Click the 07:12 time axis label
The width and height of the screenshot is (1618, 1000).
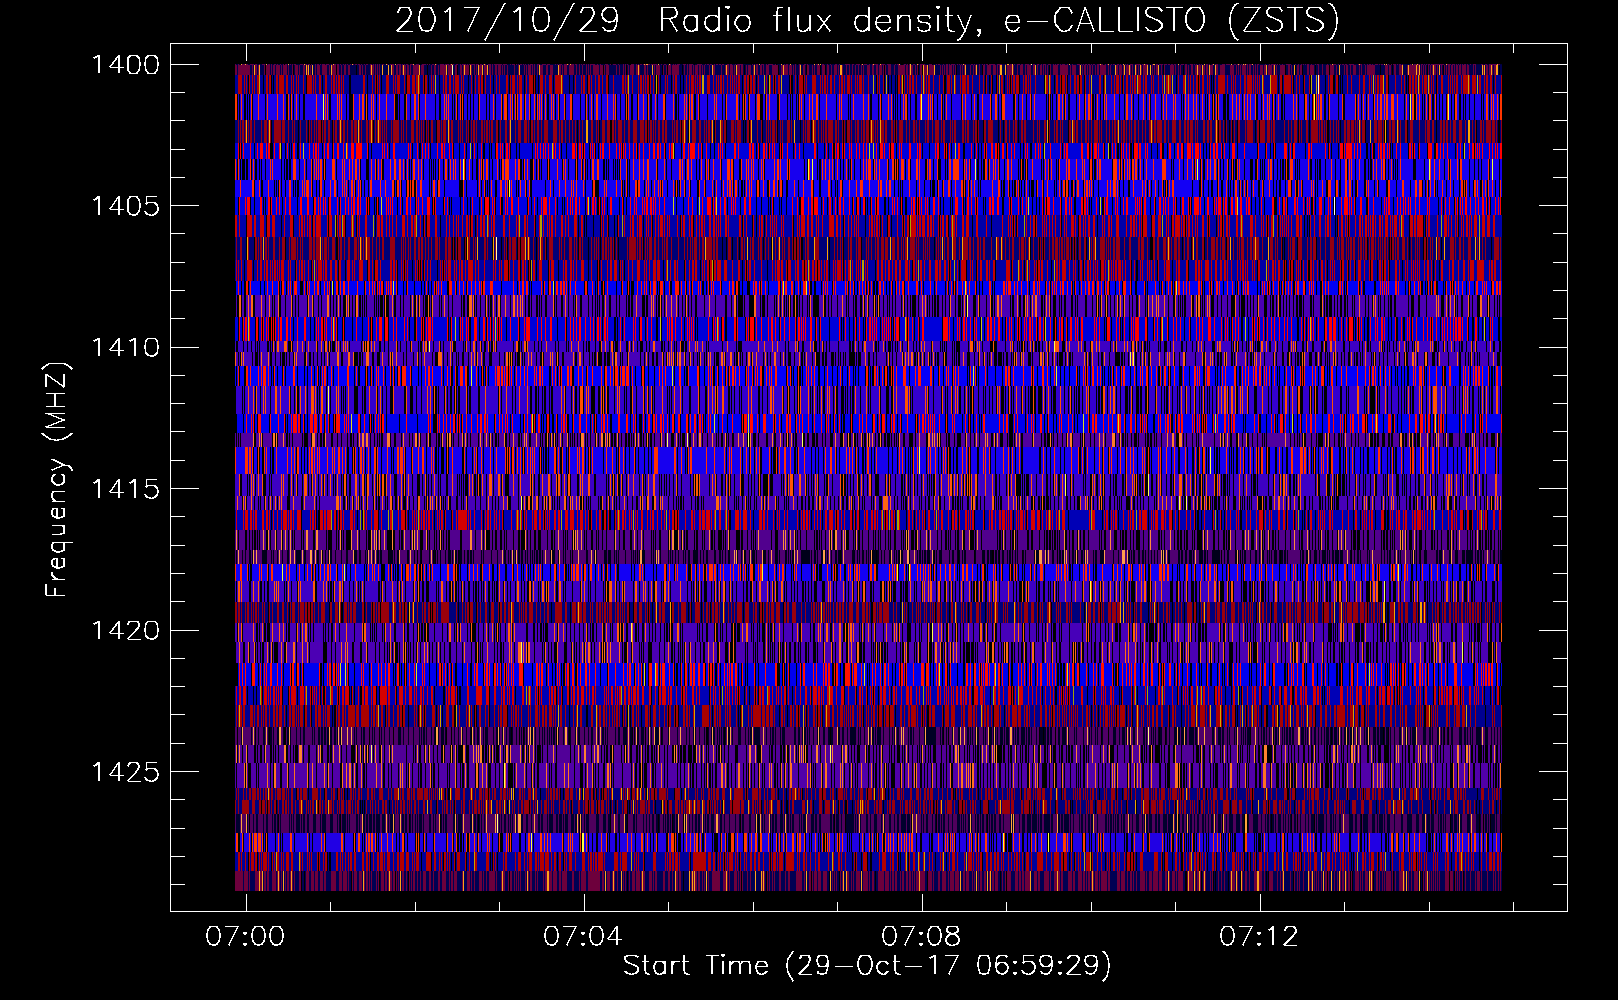(x=1259, y=936)
